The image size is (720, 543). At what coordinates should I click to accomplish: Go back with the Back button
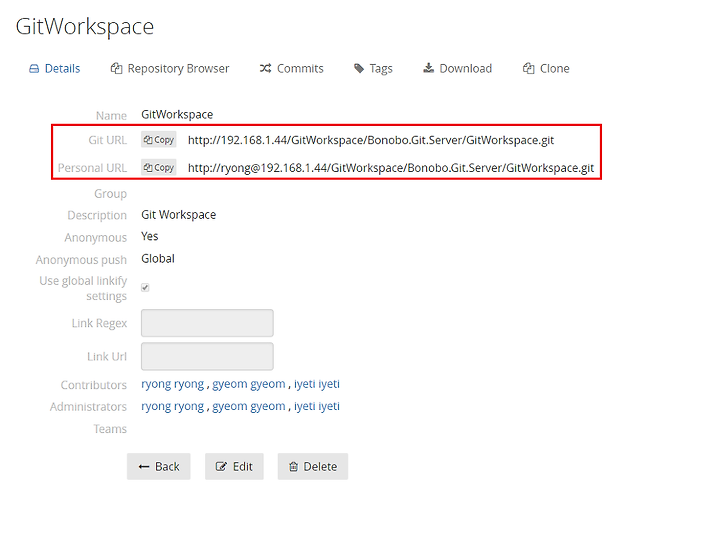158,466
